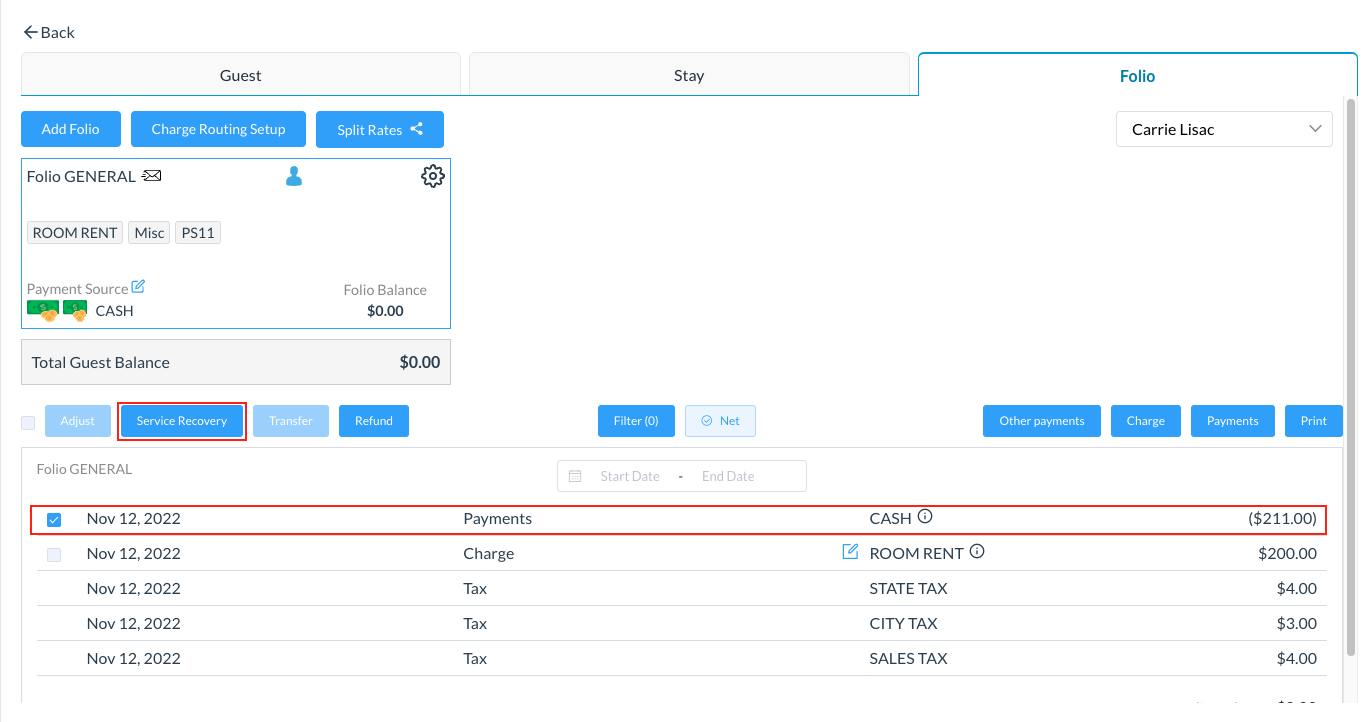Click the info icon beside CASH
Image resolution: width=1372 pixels, height=722 pixels.
click(x=925, y=517)
